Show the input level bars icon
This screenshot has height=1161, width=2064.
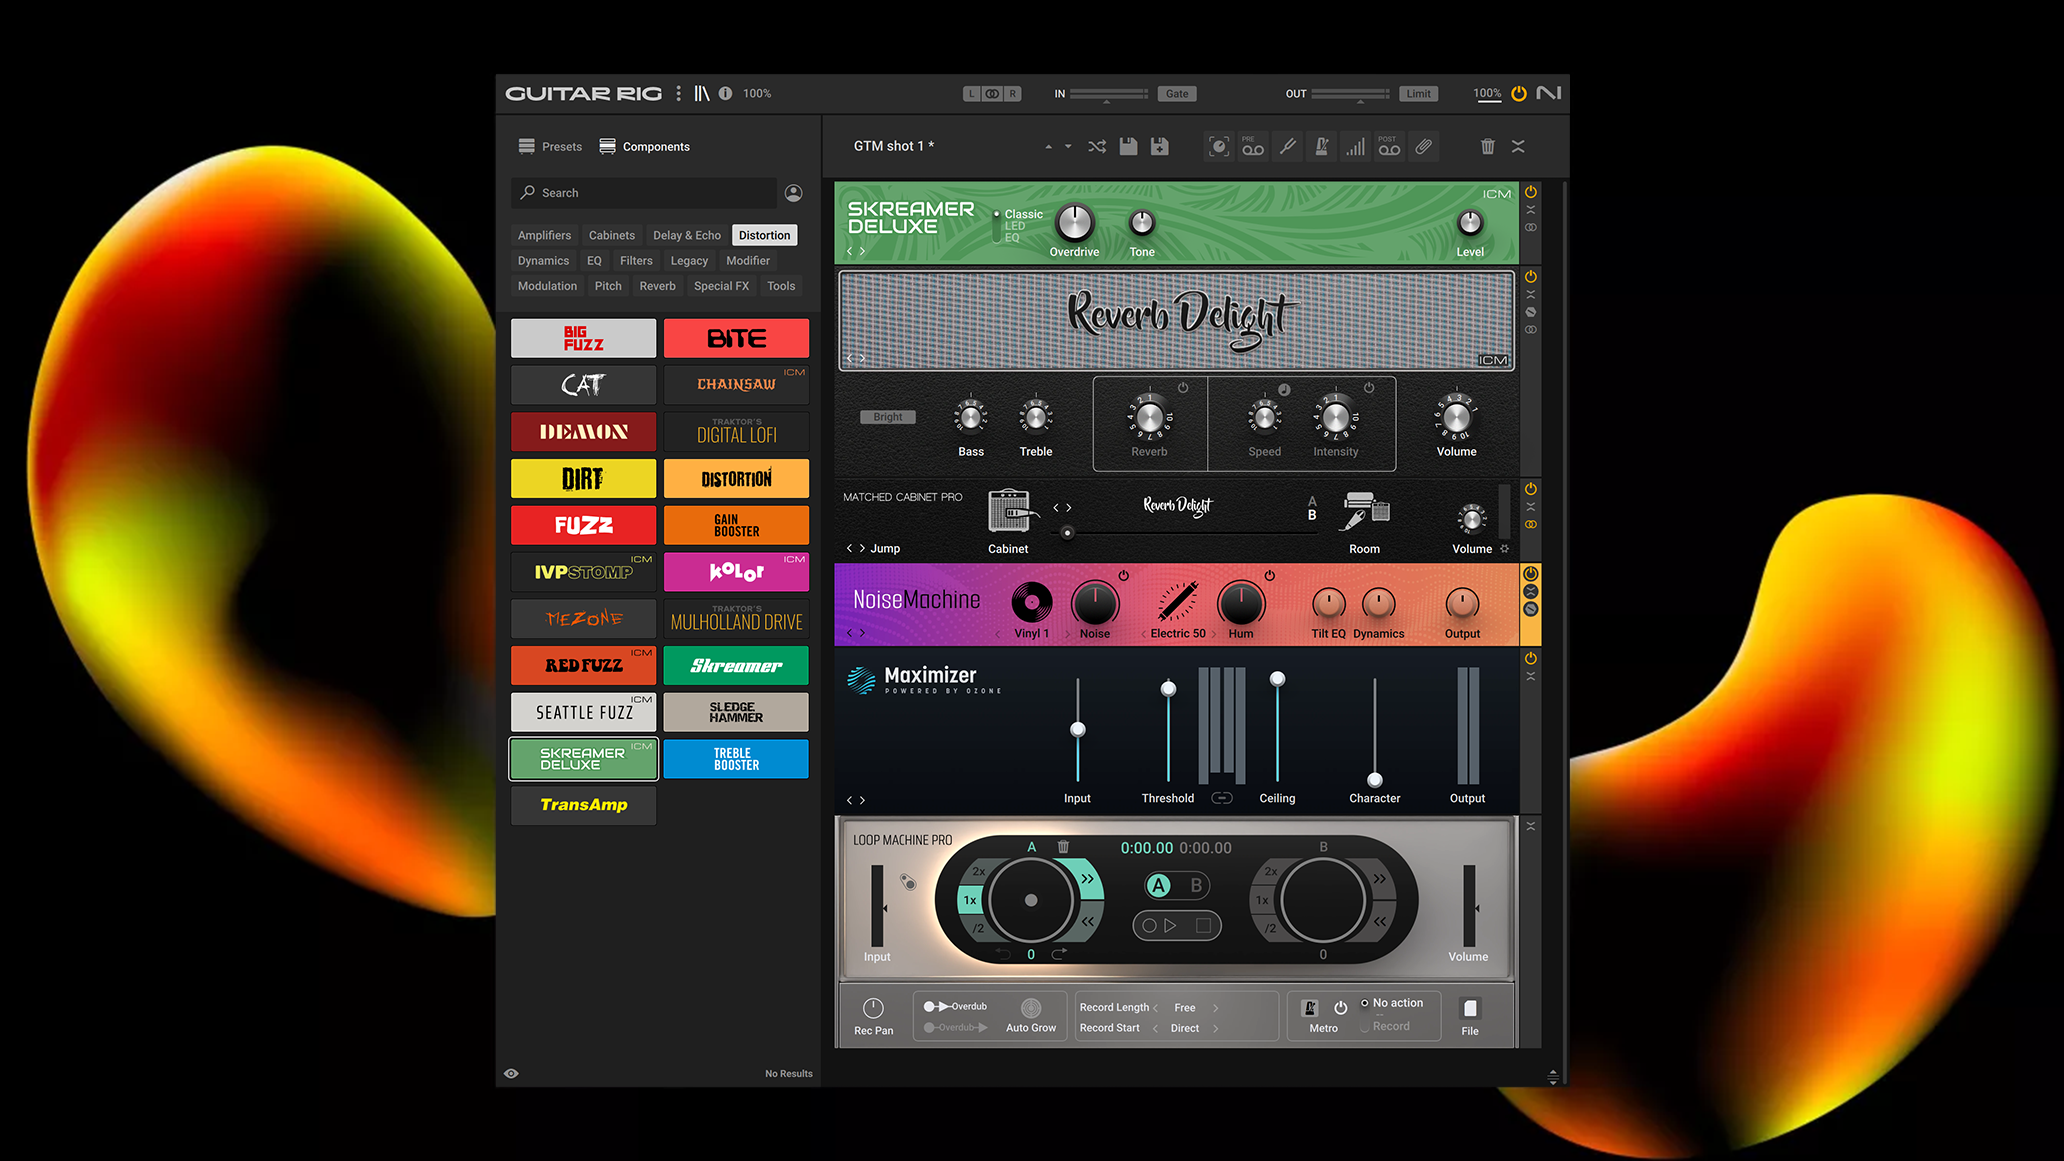point(1355,147)
